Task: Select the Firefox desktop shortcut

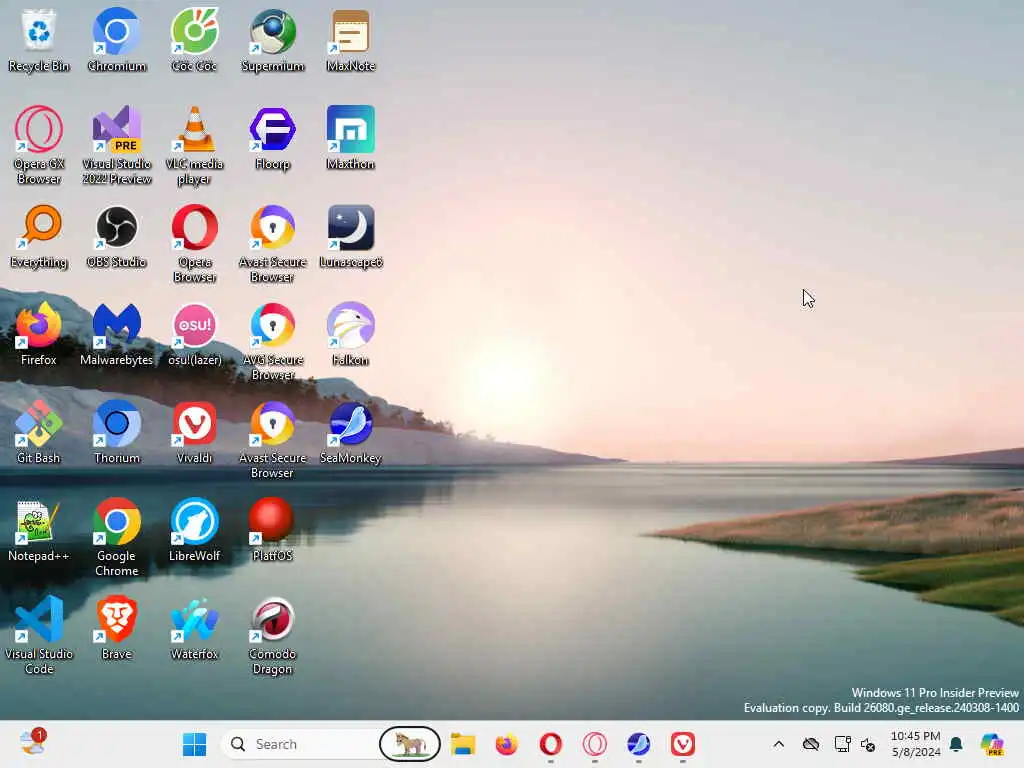Action: click(x=39, y=334)
